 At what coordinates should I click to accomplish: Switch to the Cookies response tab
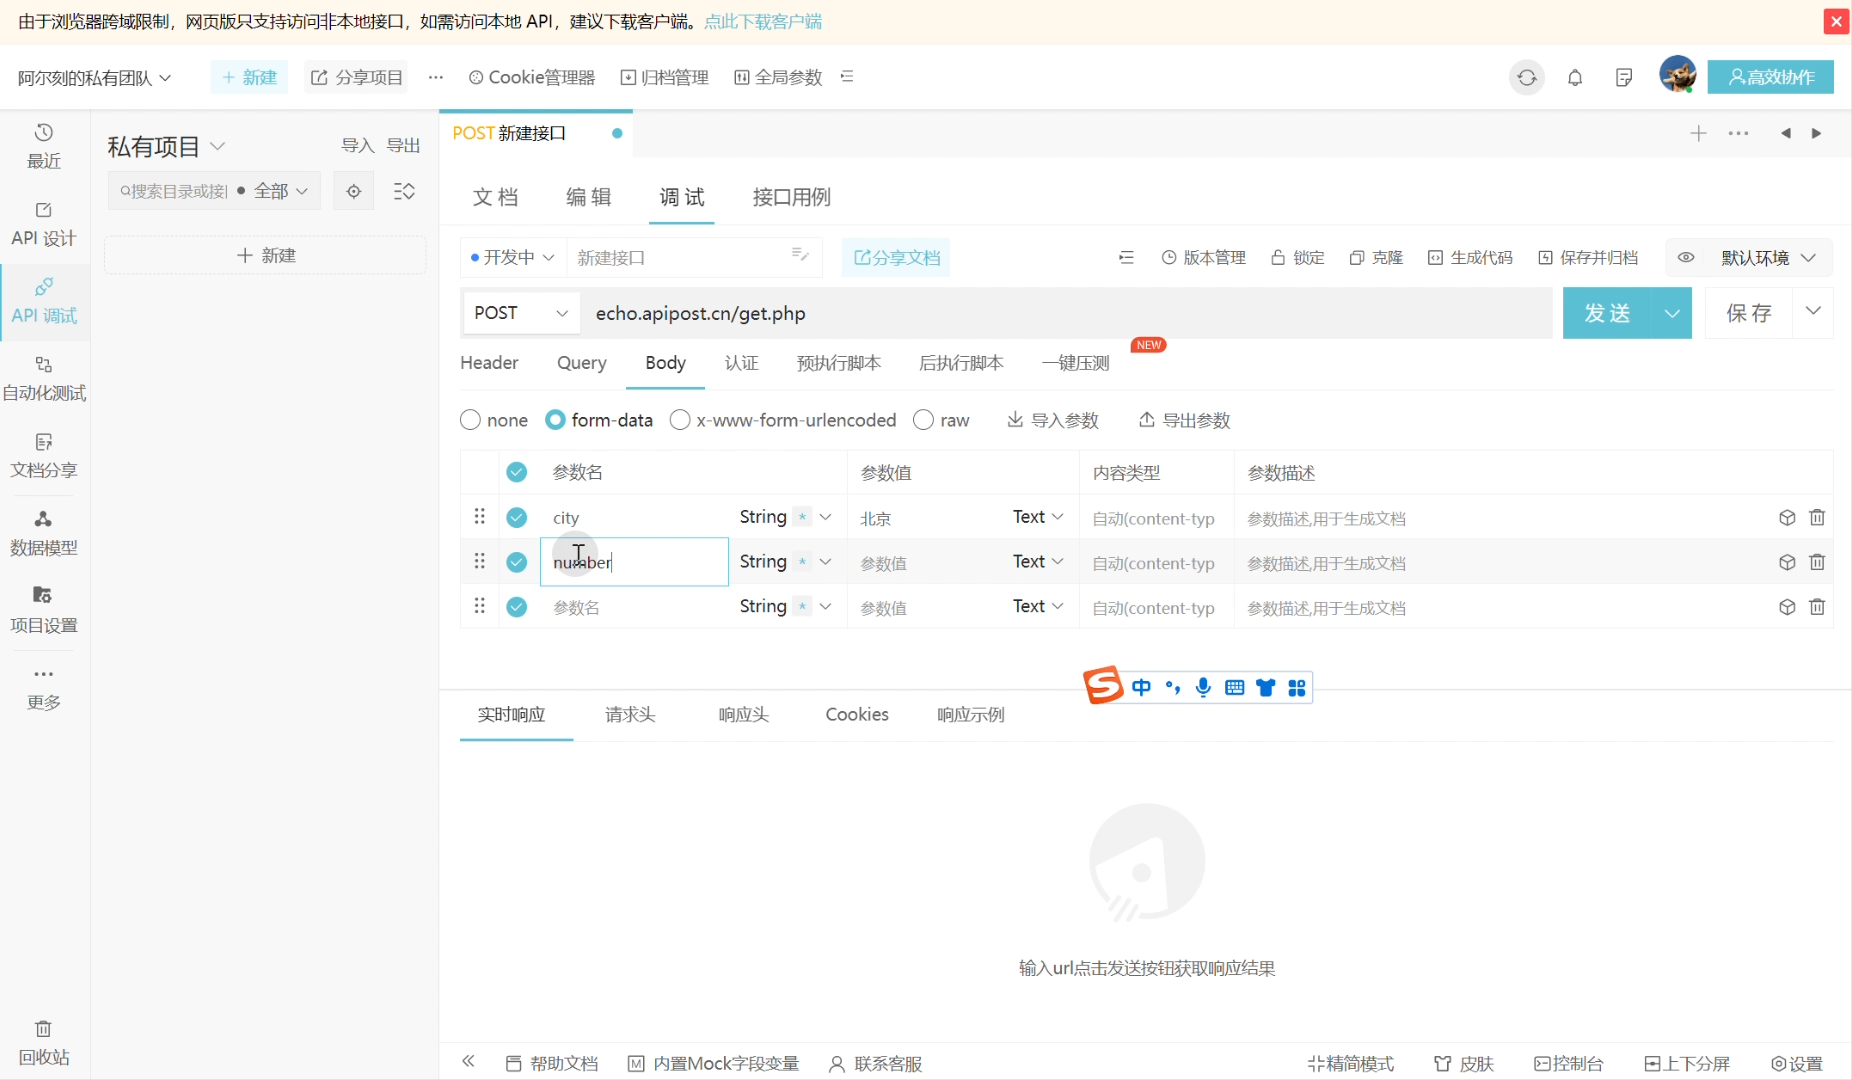pyautogui.click(x=856, y=714)
